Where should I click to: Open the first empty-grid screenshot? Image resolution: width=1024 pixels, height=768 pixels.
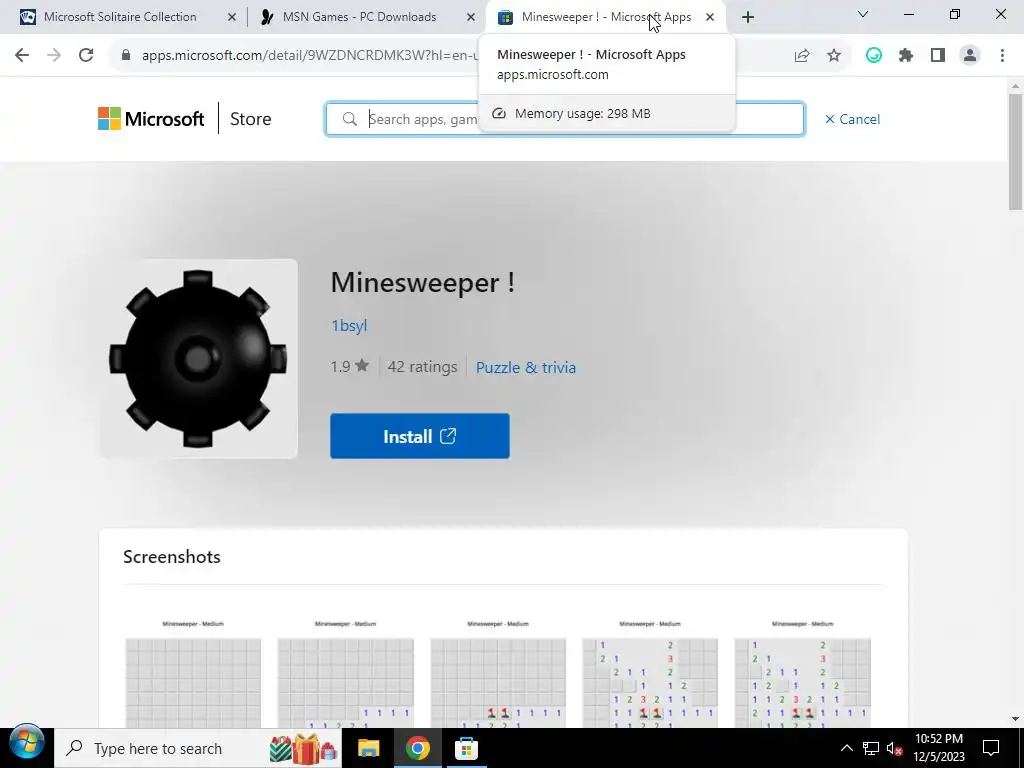pyautogui.click(x=193, y=673)
